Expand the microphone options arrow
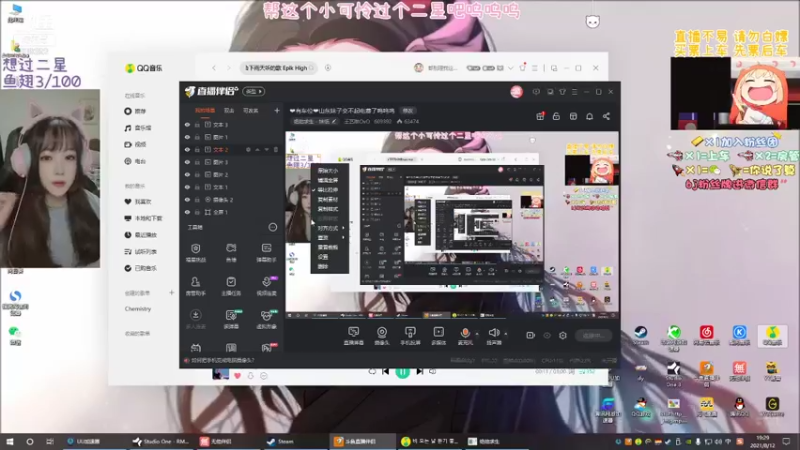The width and height of the screenshot is (800, 450). (477, 334)
